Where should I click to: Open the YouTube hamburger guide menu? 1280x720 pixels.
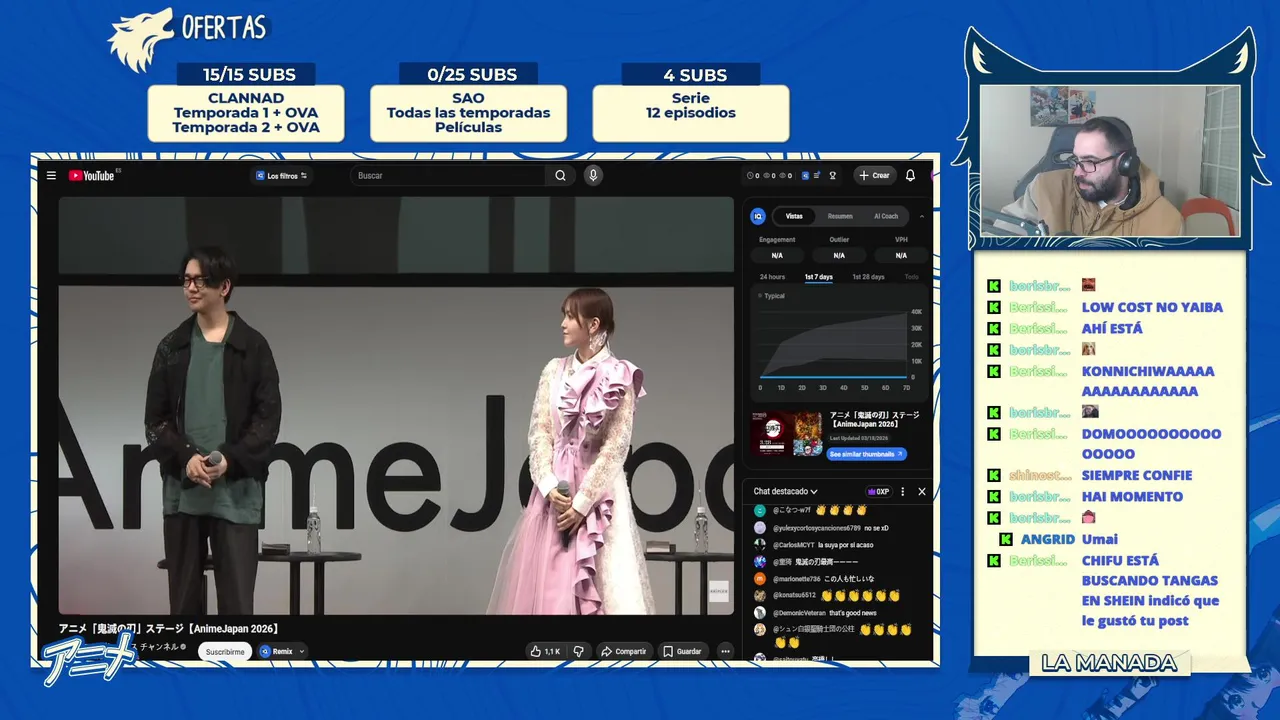point(51,175)
